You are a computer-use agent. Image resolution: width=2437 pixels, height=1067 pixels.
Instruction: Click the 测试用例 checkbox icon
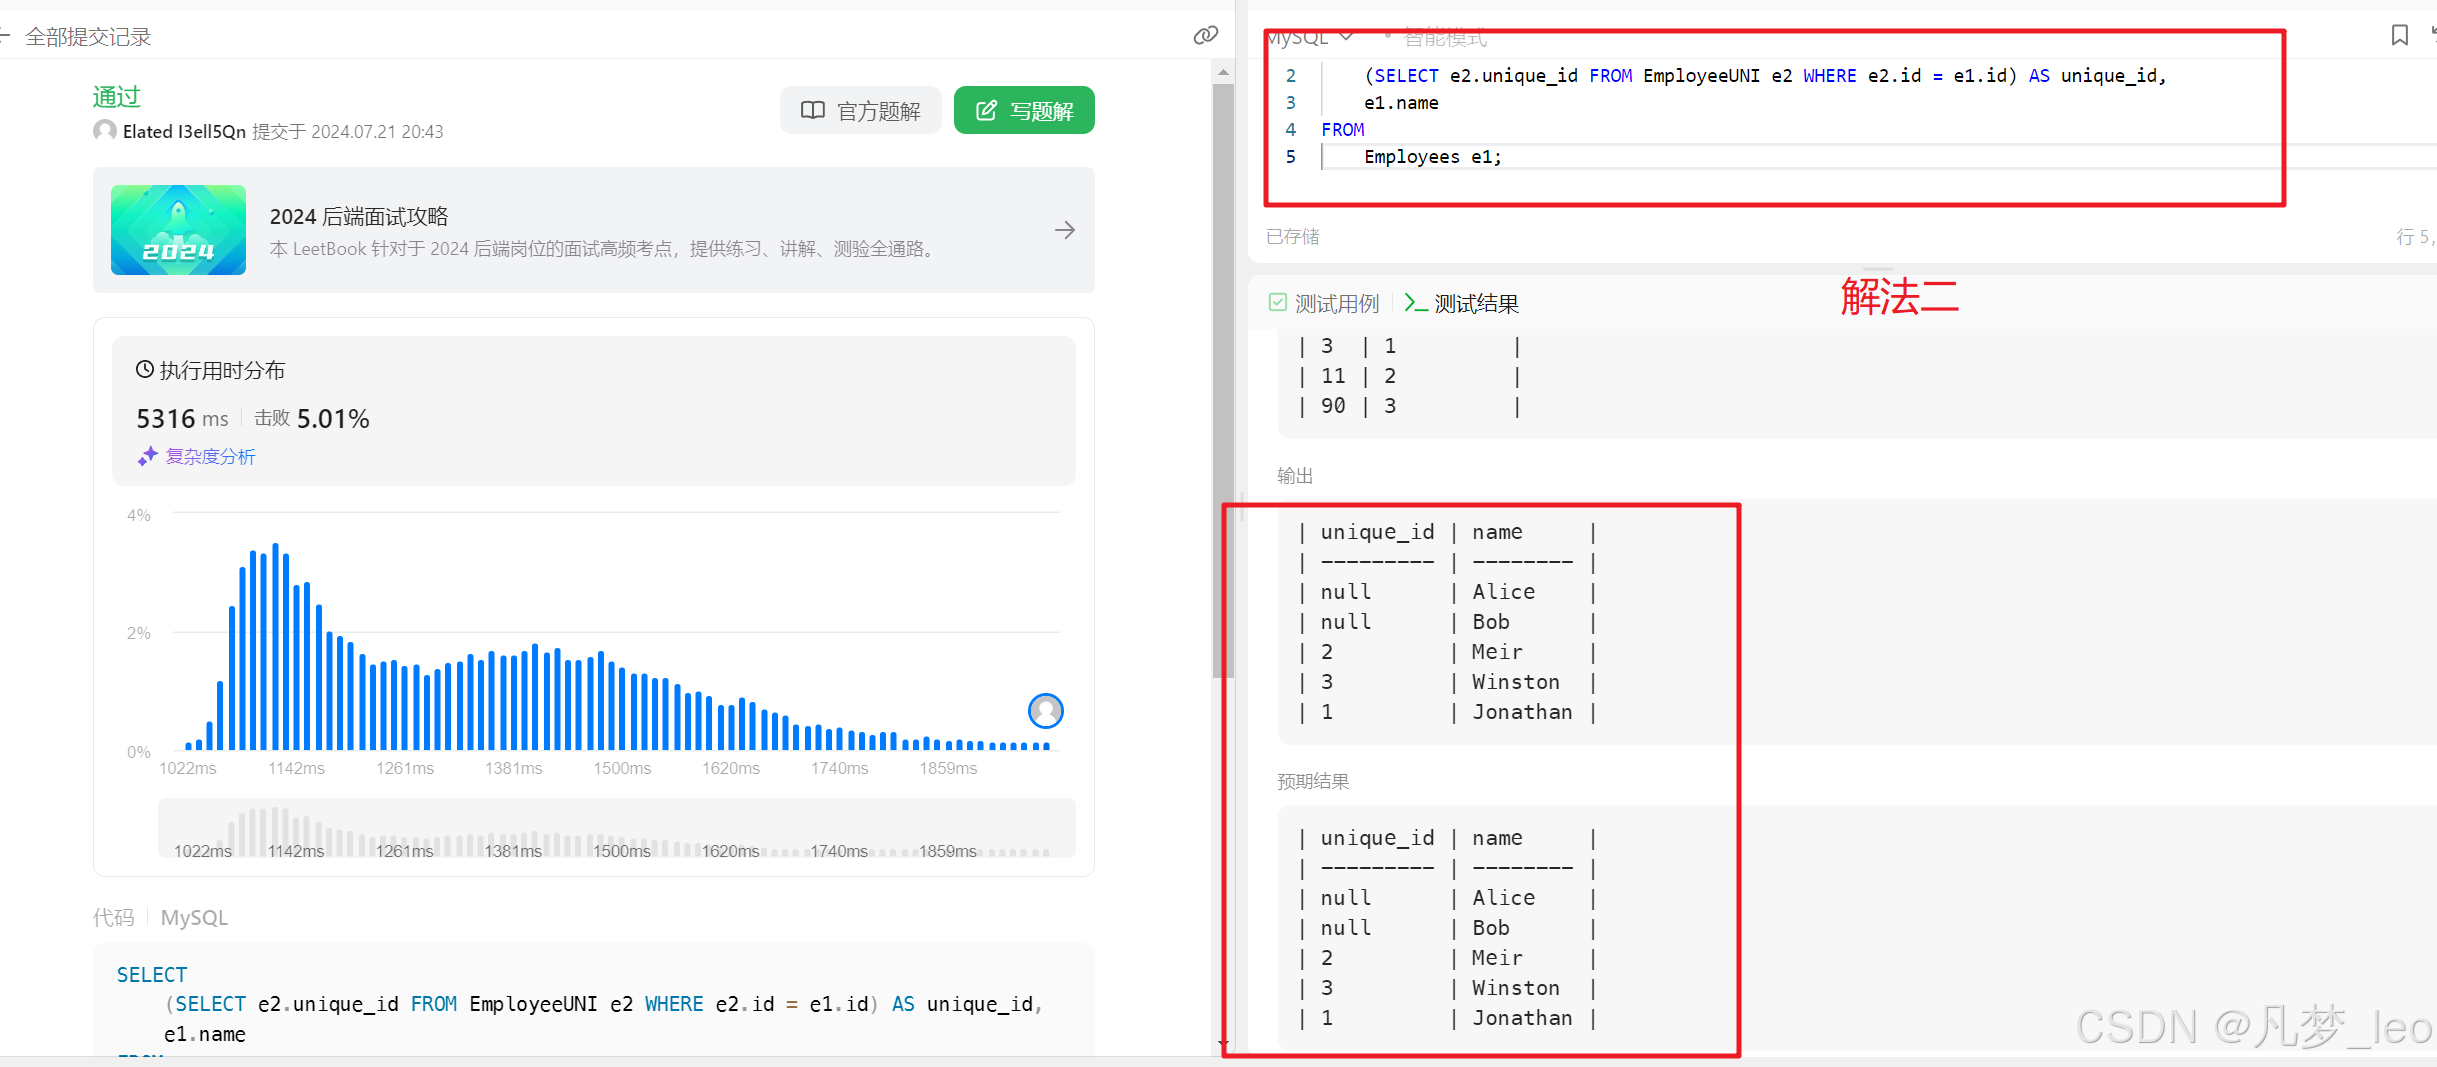(x=1278, y=302)
